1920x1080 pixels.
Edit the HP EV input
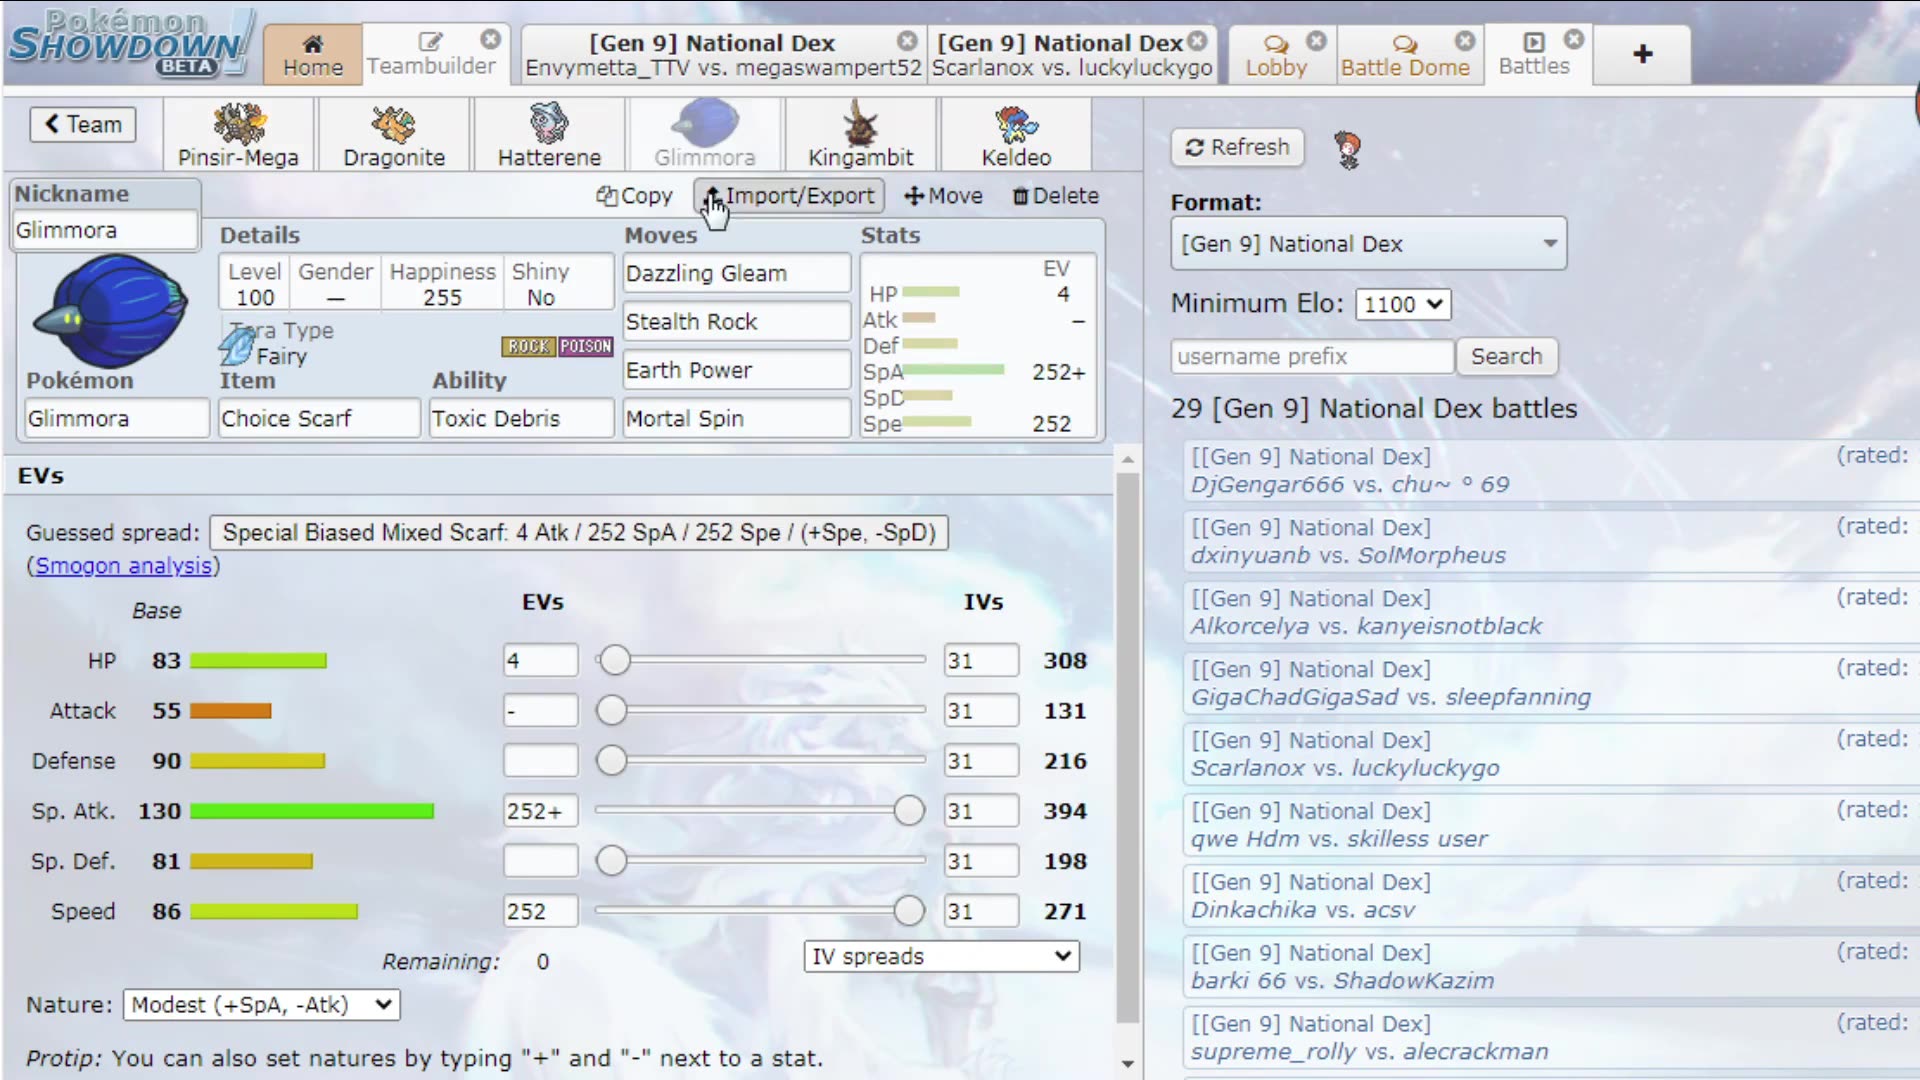pos(540,660)
